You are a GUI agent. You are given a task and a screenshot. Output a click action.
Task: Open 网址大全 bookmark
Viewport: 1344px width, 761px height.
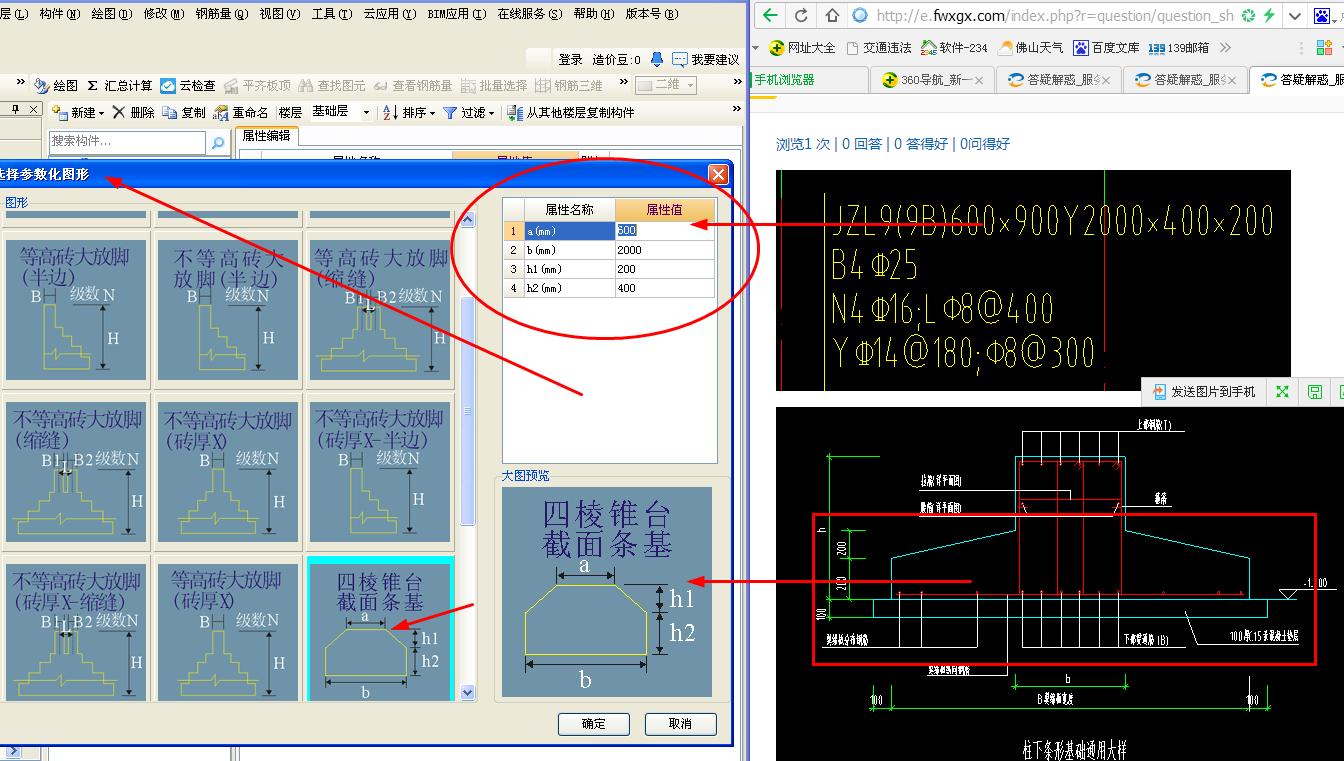802,48
